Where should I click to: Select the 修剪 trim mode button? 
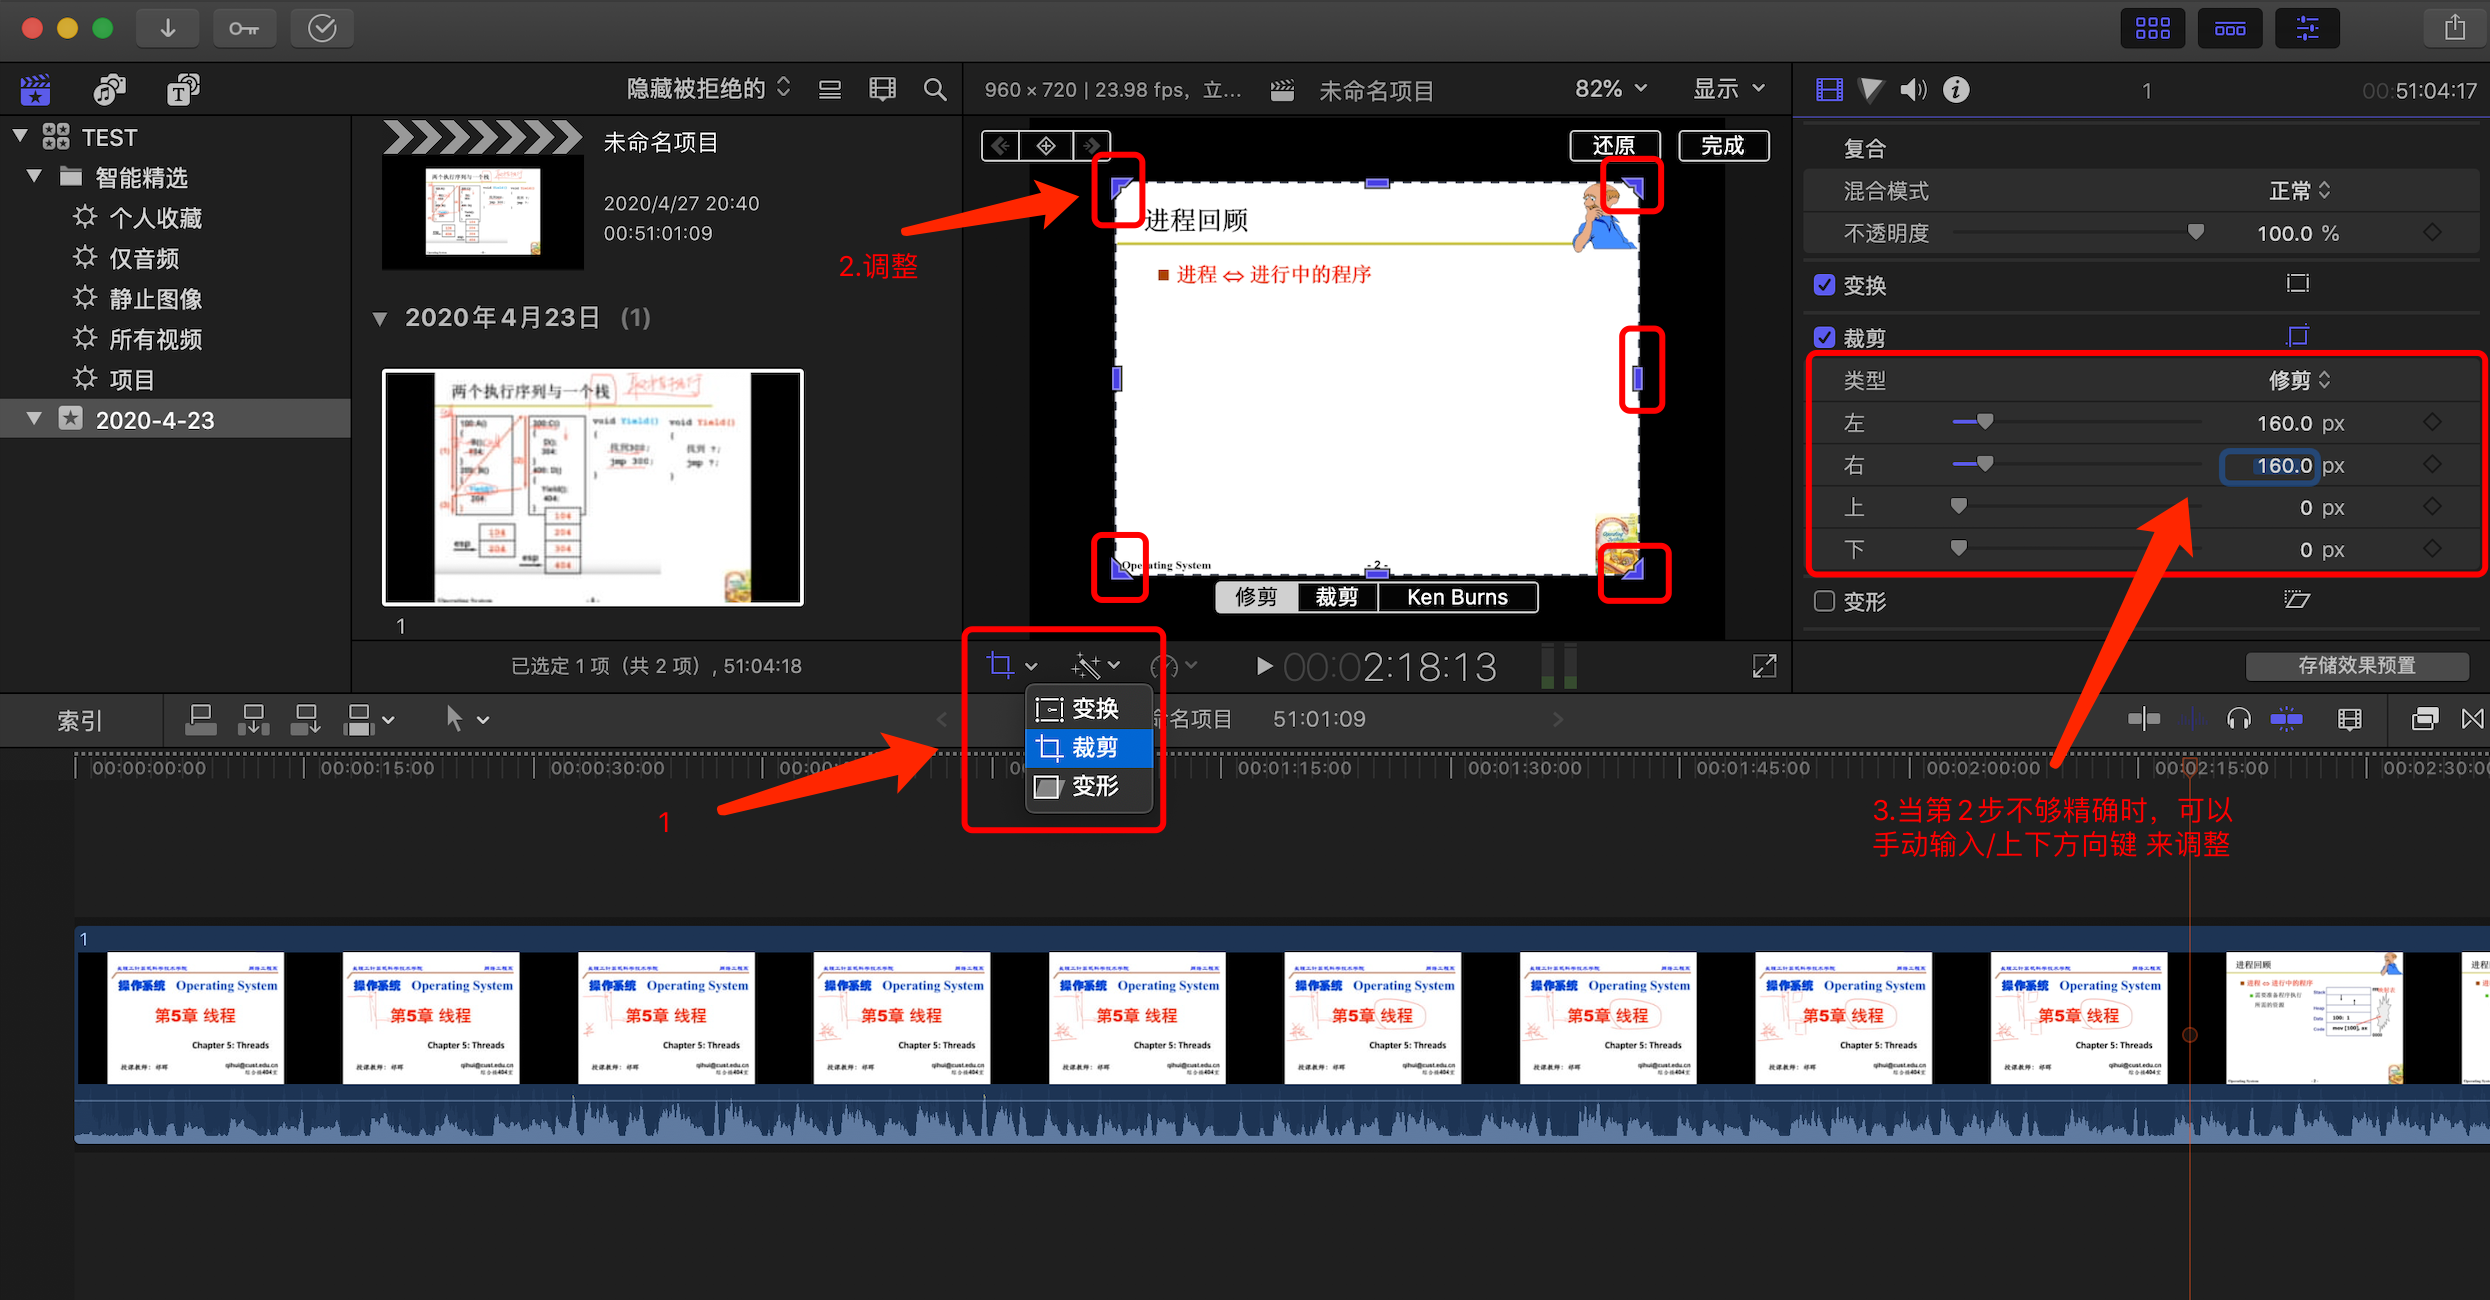pyautogui.click(x=1257, y=597)
